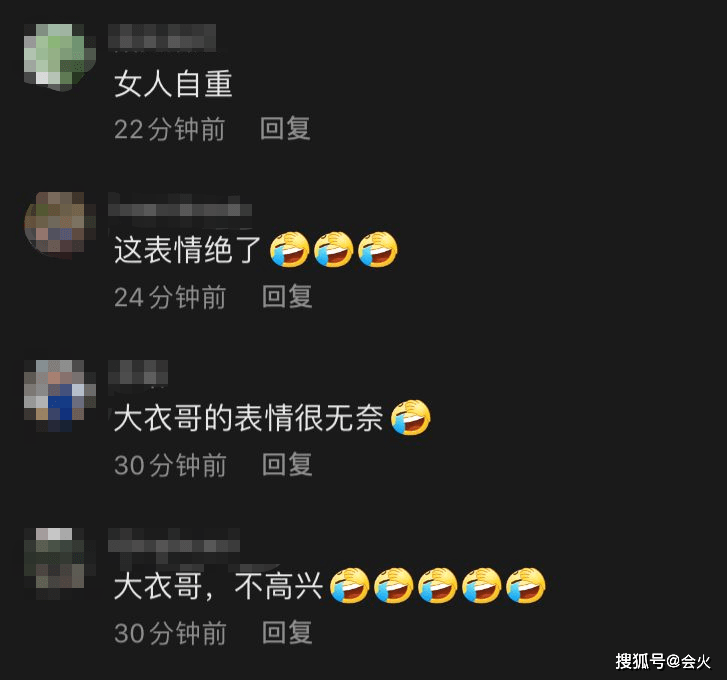This screenshot has height=680, width=727.
Task: Reply to the 女人自重 comment
Action: point(285,128)
